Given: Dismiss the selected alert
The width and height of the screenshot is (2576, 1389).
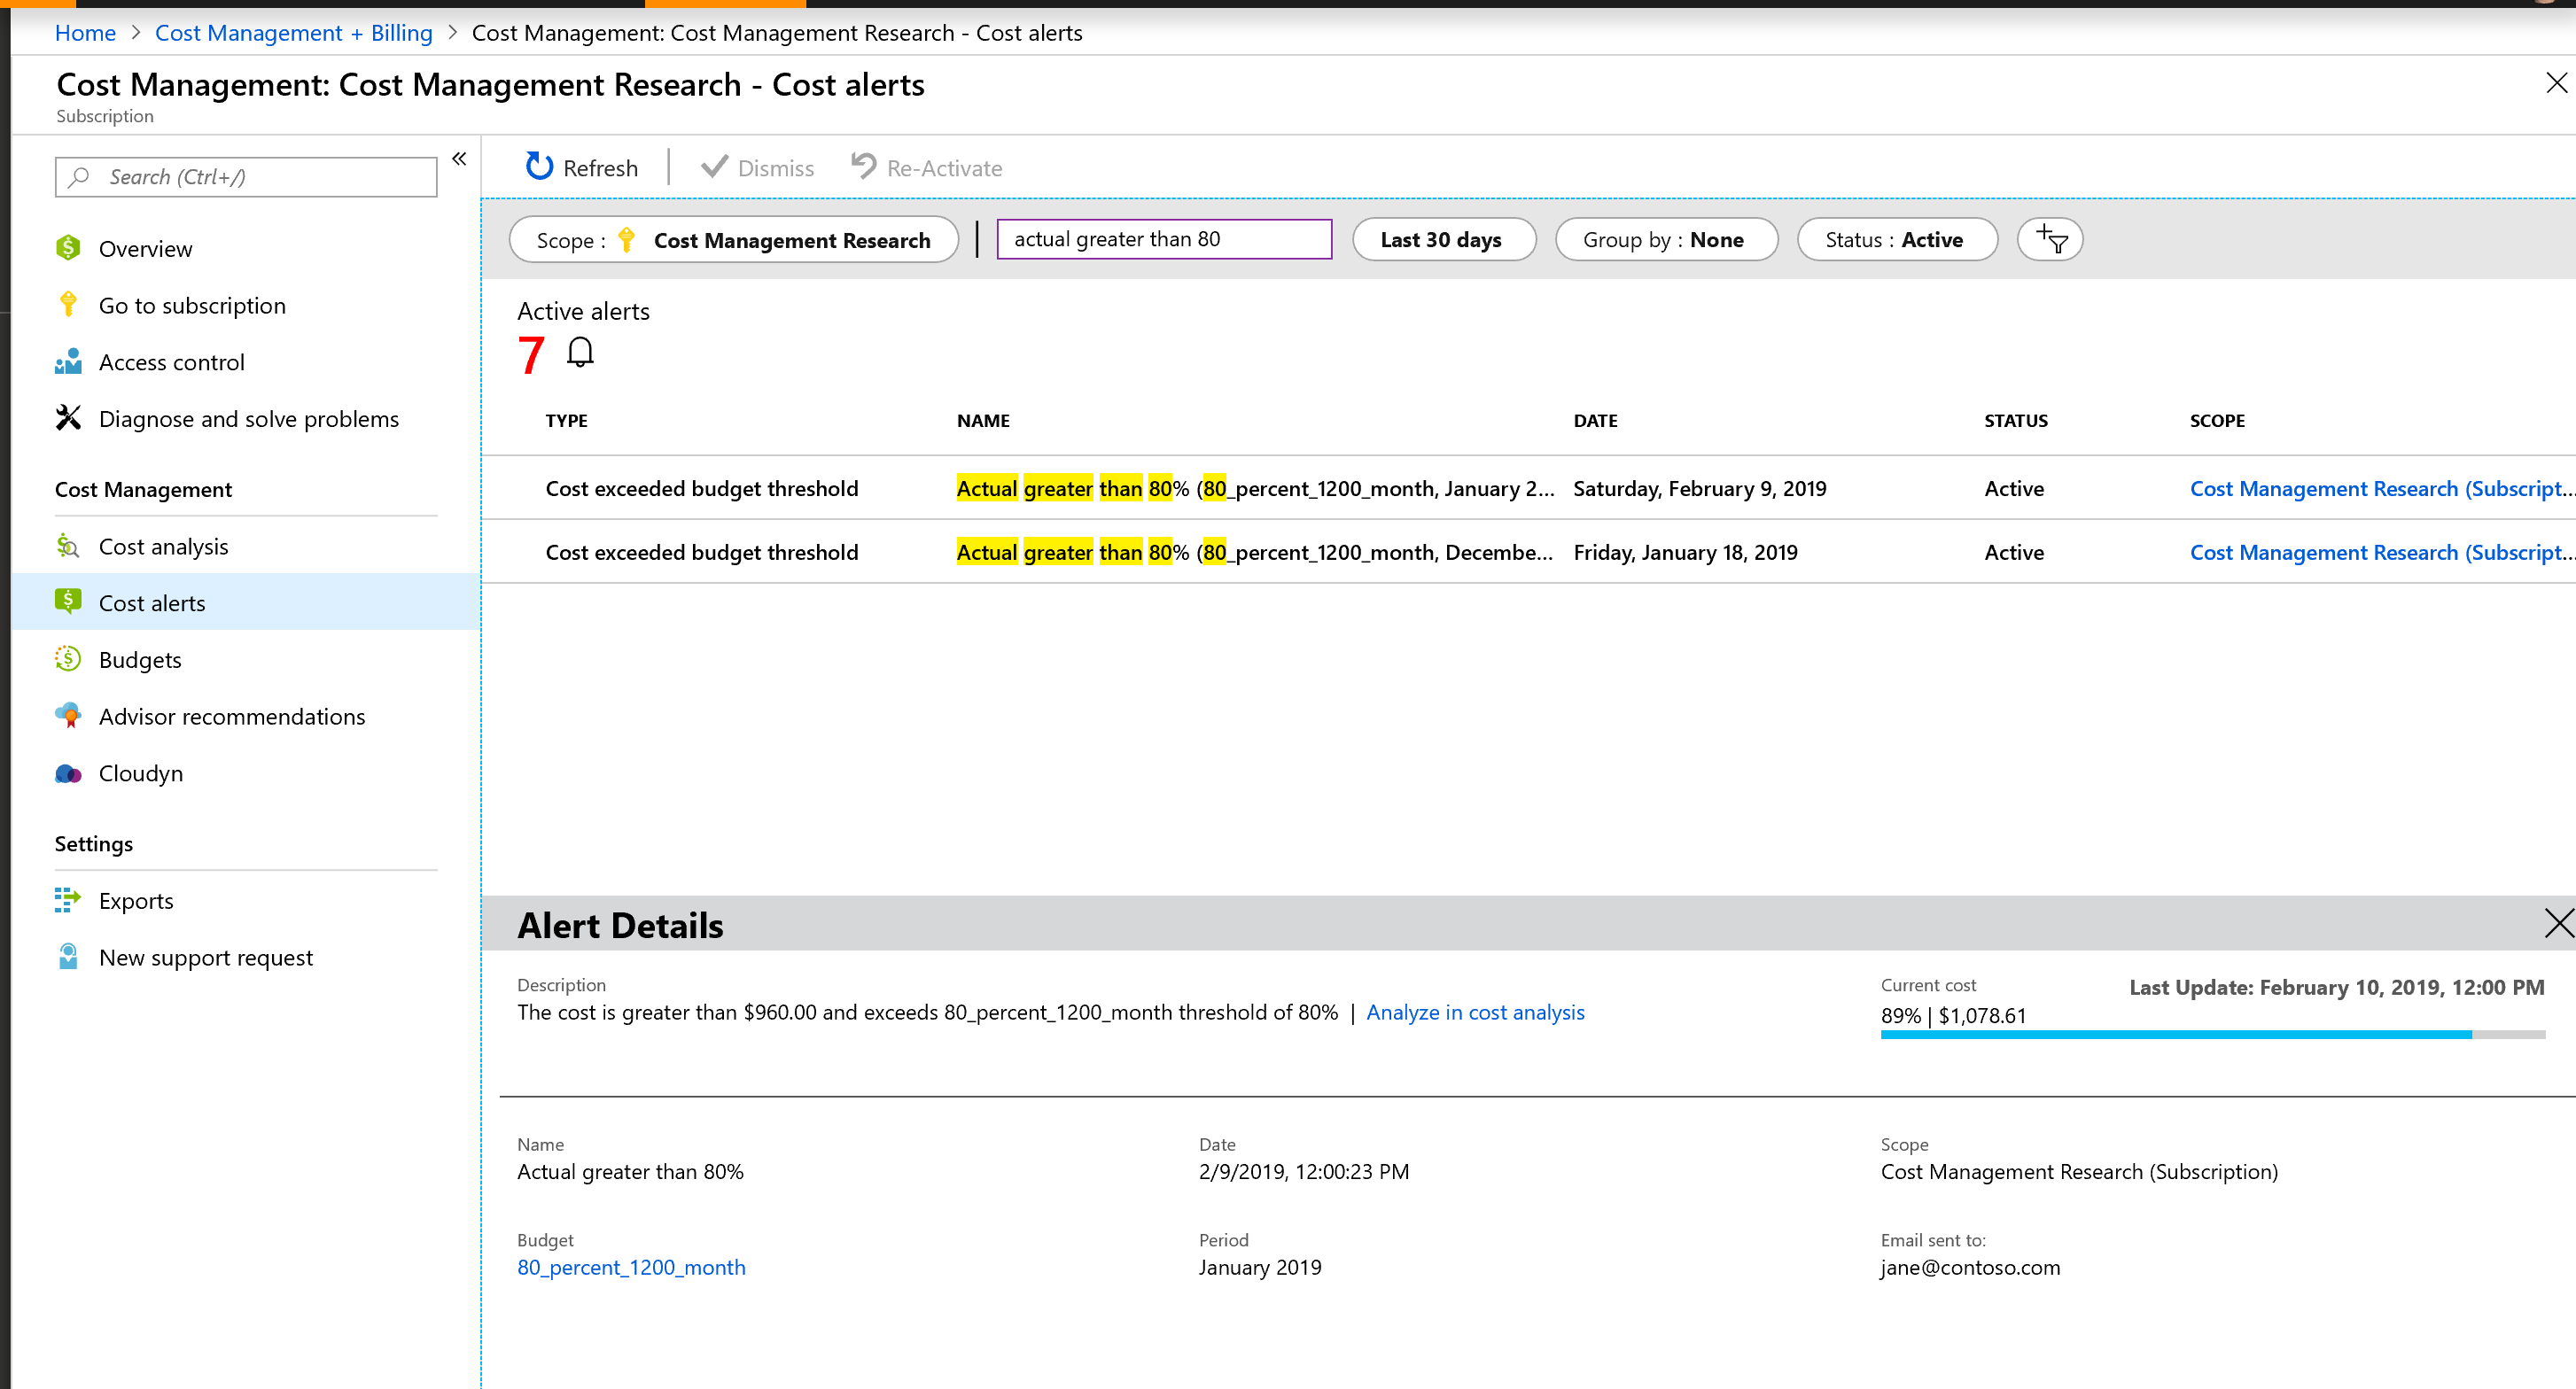Looking at the screenshot, I should 757,167.
